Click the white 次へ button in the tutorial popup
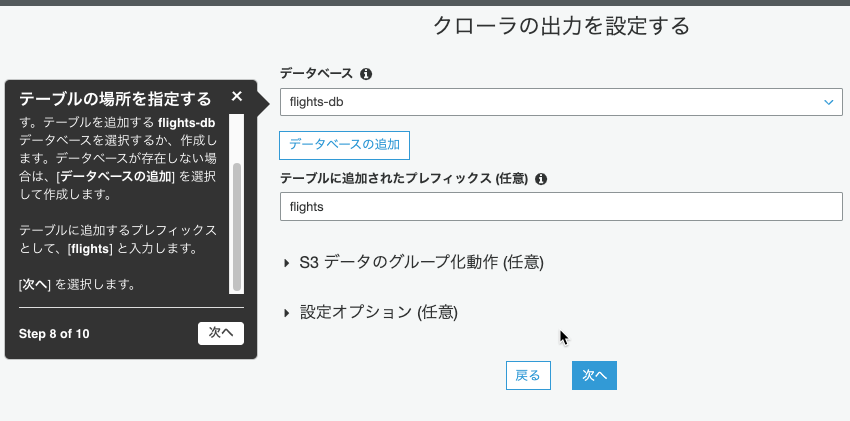Screen dimensions: 850x421 click(221, 333)
